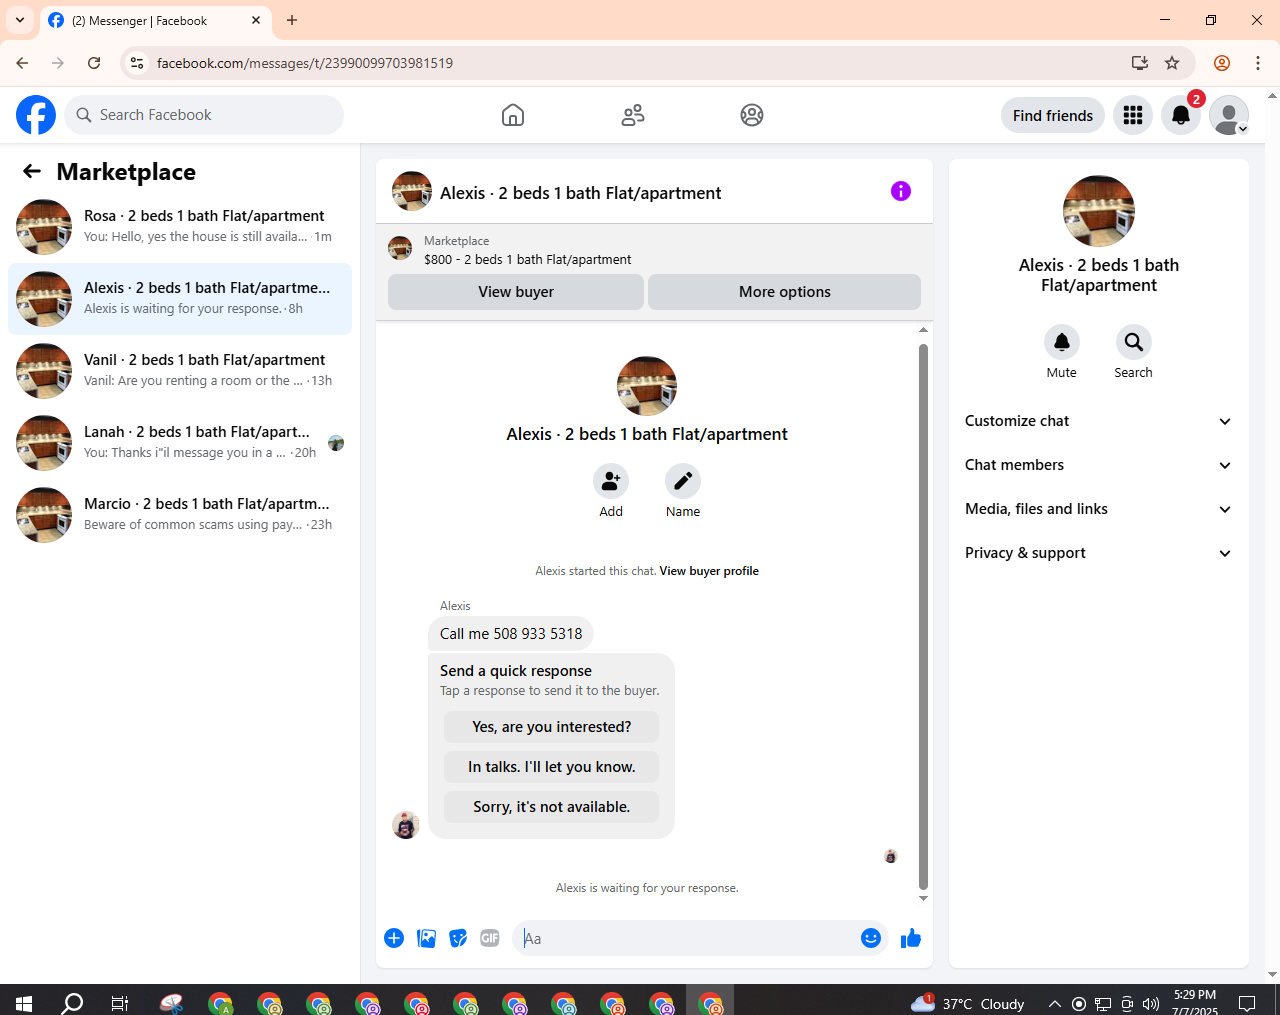Choose a GIF using the GIF icon
The height and width of the screenshot is (1015, 1280).
coord(490,938)
